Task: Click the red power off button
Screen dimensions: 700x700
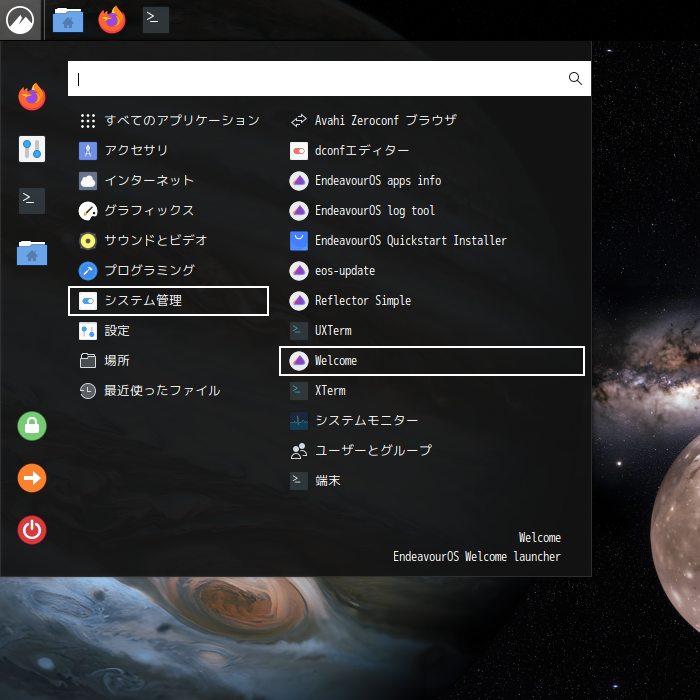Action: [x=32, y=530]
